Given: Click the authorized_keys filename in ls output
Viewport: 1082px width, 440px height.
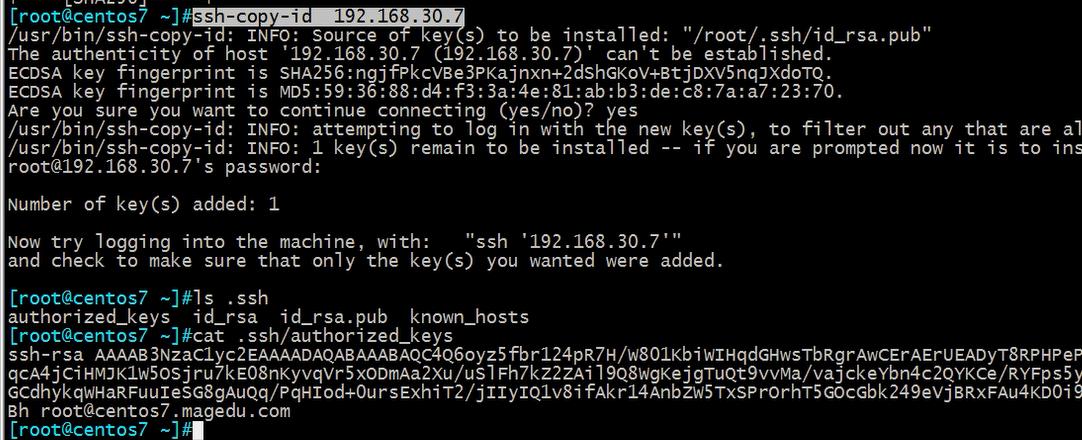Looking at the screenshot, I should pos(89,317).
